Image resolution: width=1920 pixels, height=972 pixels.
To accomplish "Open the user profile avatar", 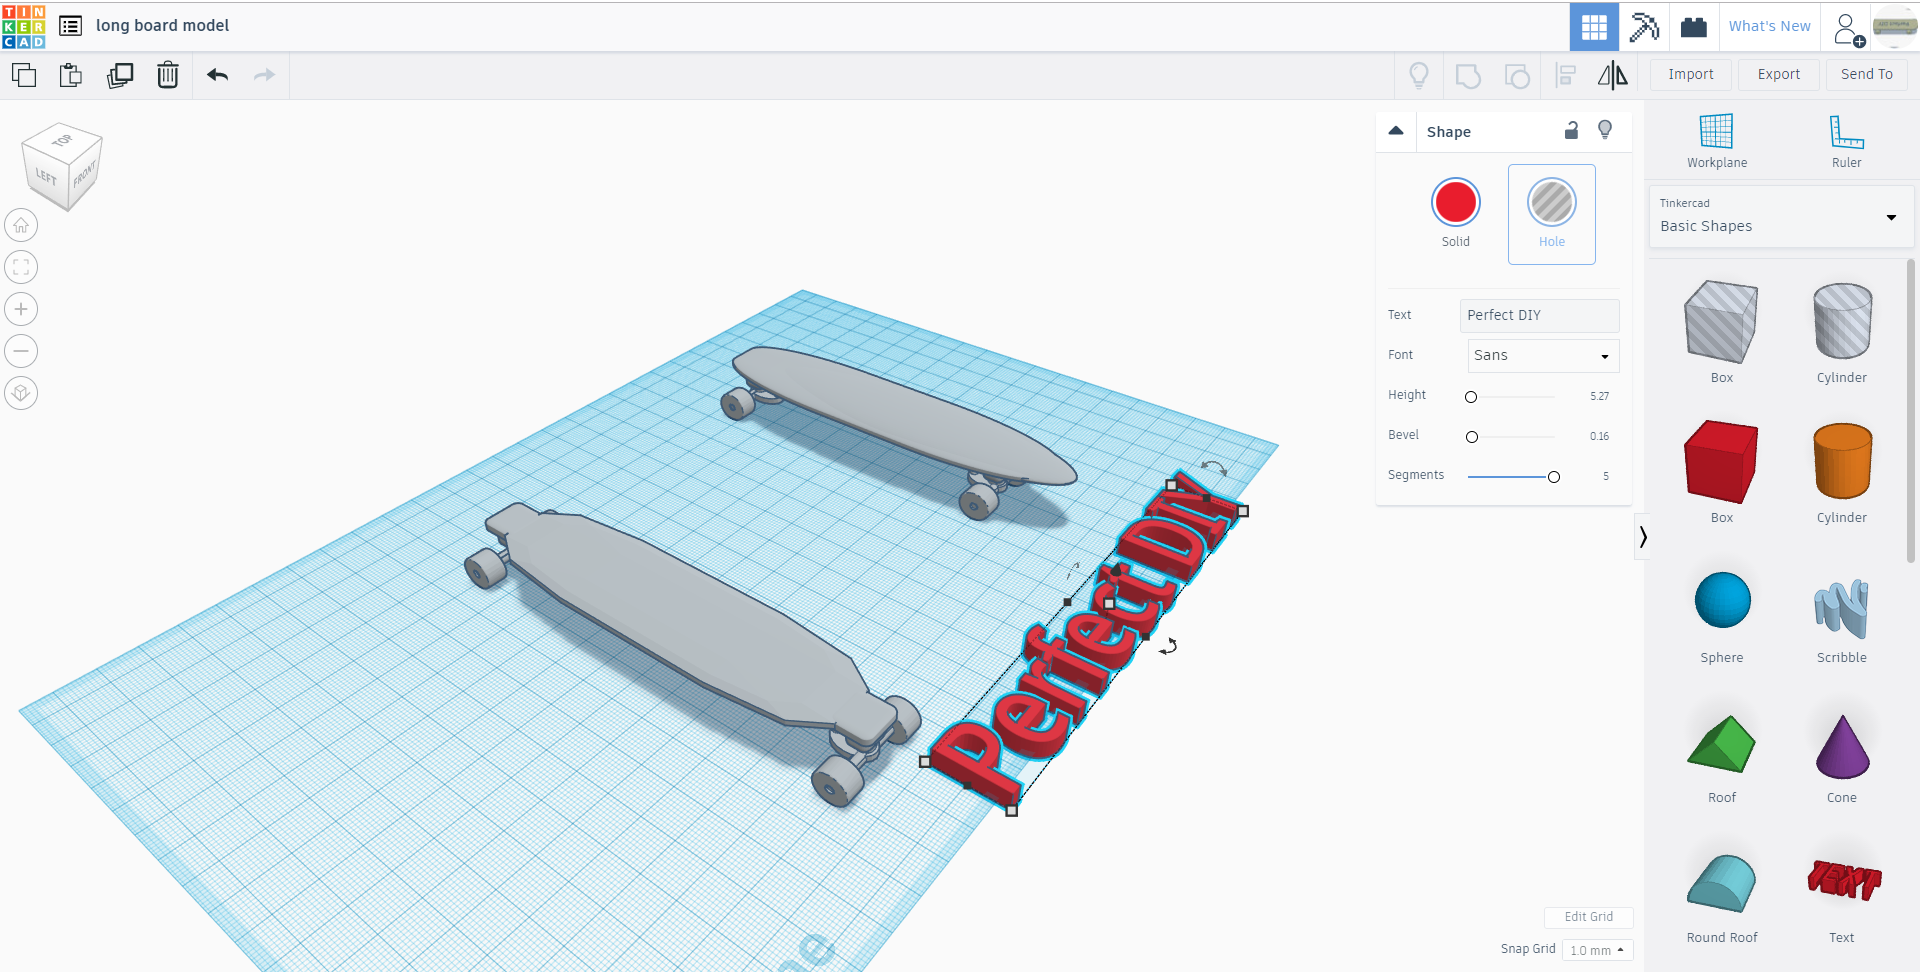I will pos(1894,27).
